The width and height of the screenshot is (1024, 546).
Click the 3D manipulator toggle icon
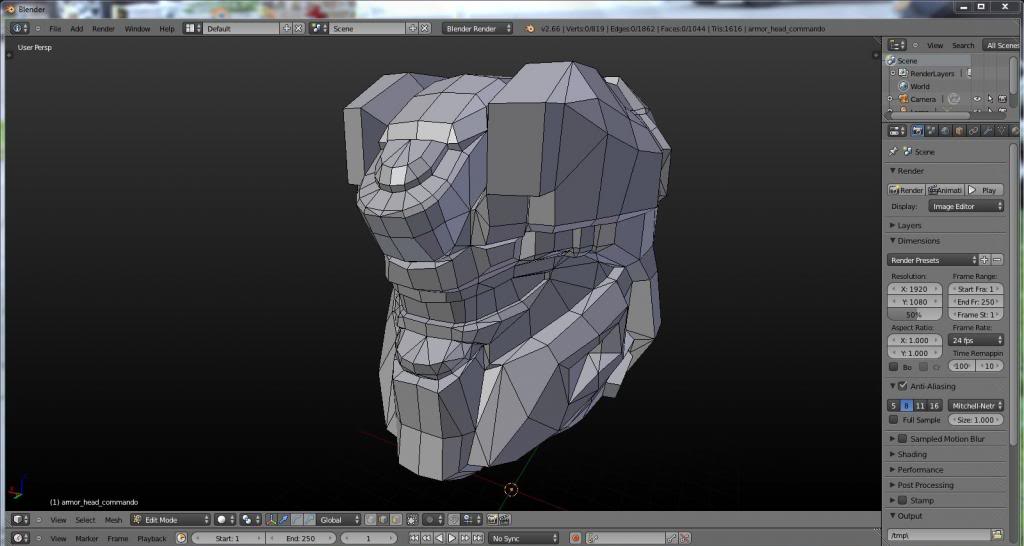(270, 520)
